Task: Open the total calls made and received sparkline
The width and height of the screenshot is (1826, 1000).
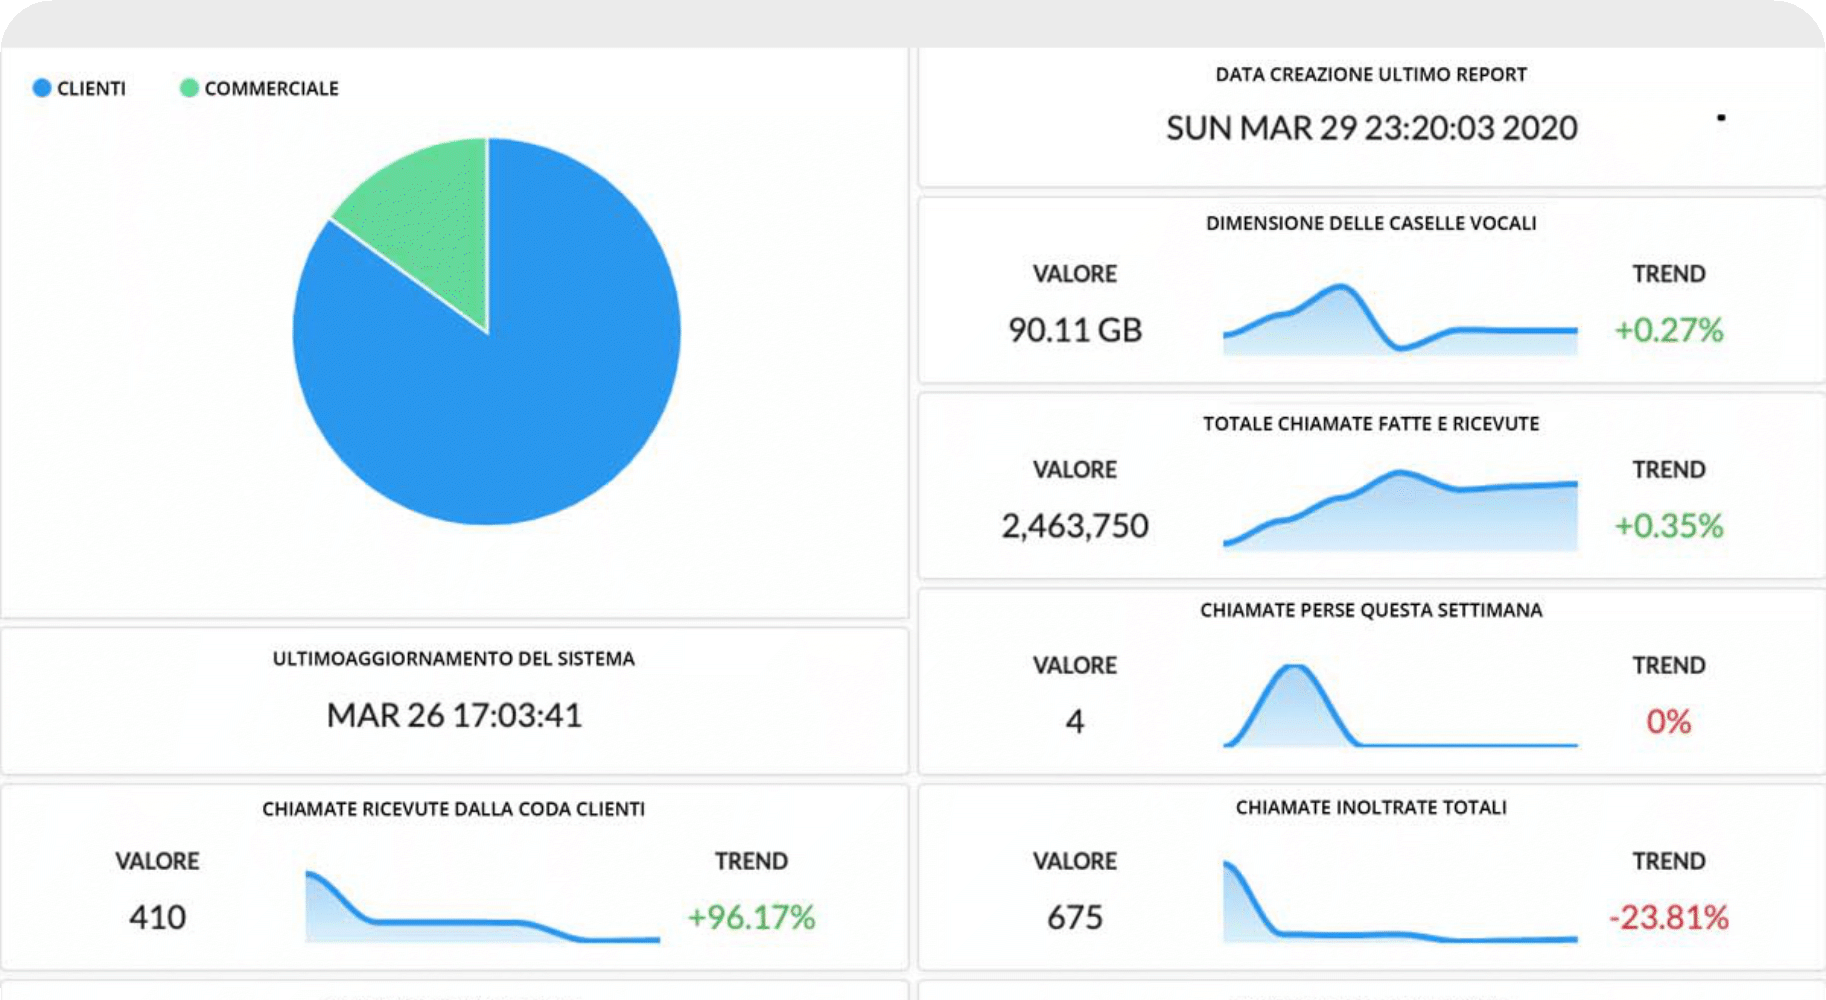Action: 1399,512
